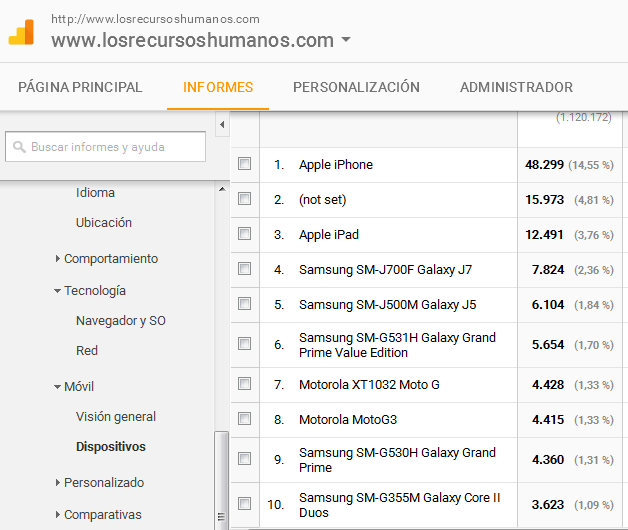The image size is (628, 530).
Task: Click the 5.654 sessions value
Action: coord(547,345)
